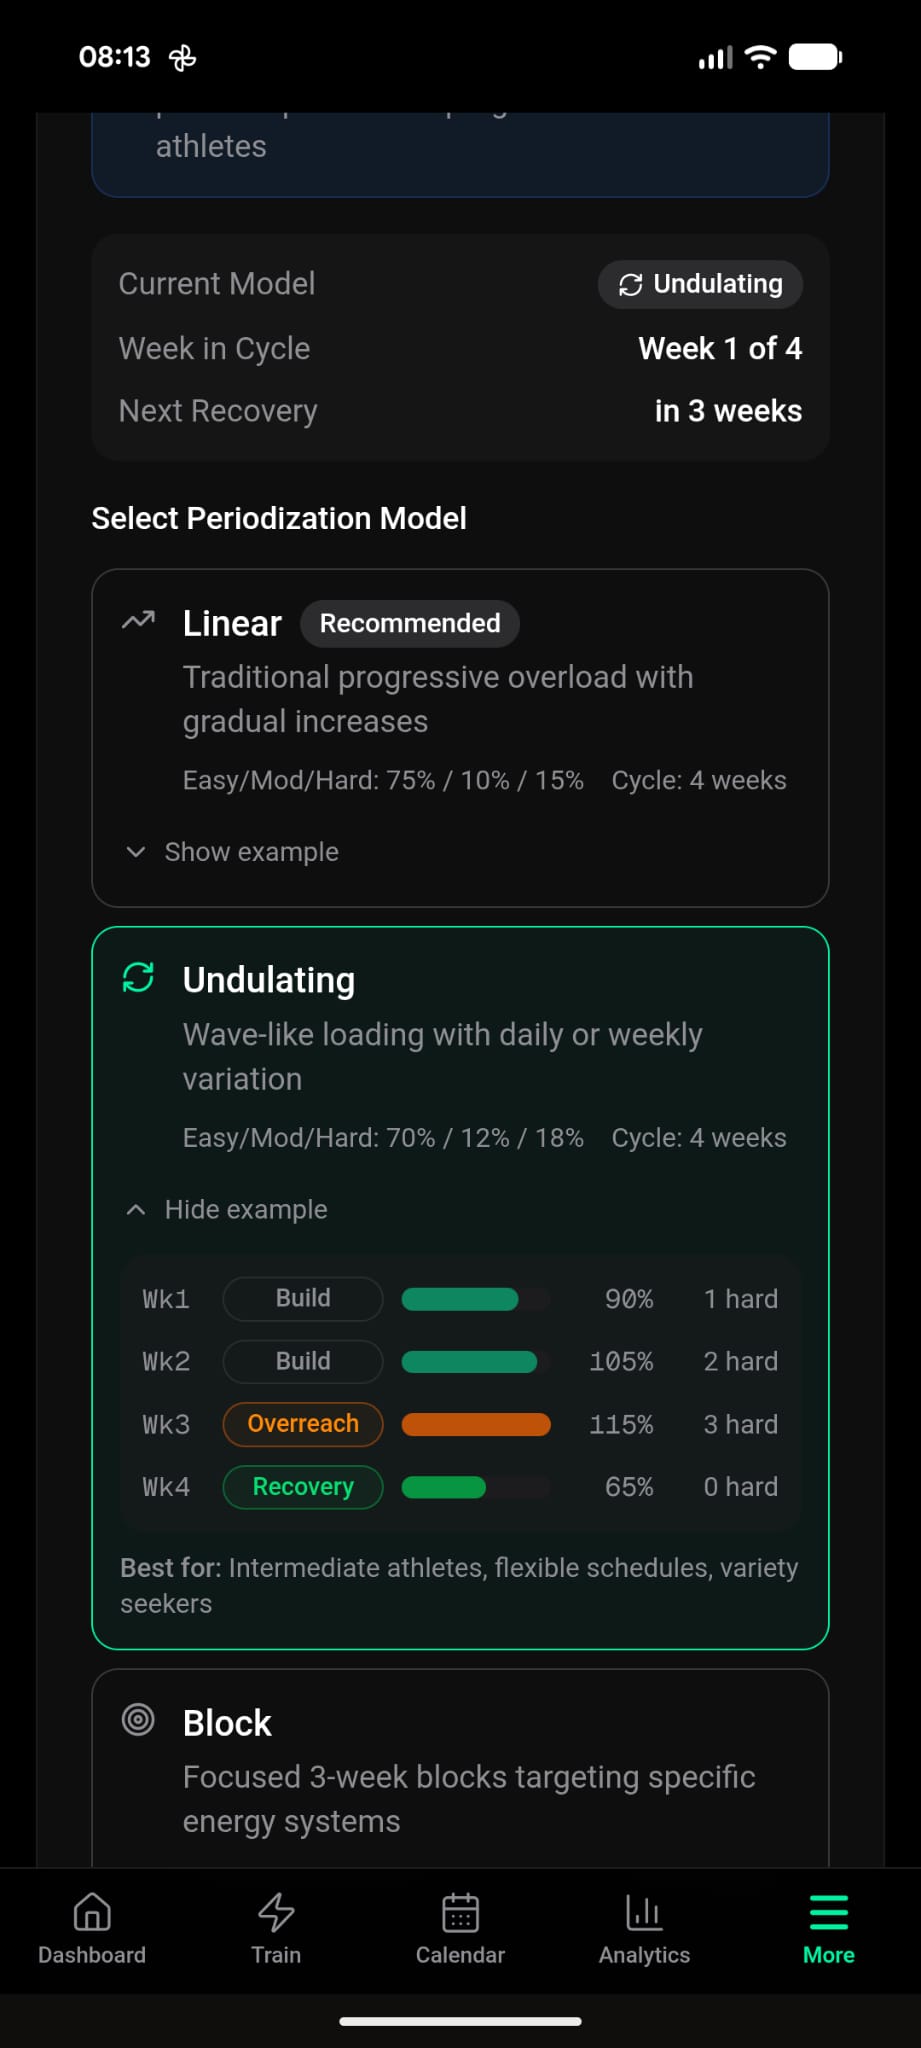Tap the Train lightning bolt icon
Viewport: 921px width, 2048px height.
(x=276, y=1912)
